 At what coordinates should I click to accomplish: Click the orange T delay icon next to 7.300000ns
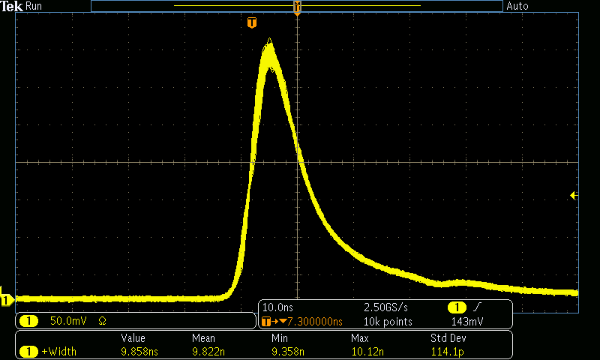point(266,321)
